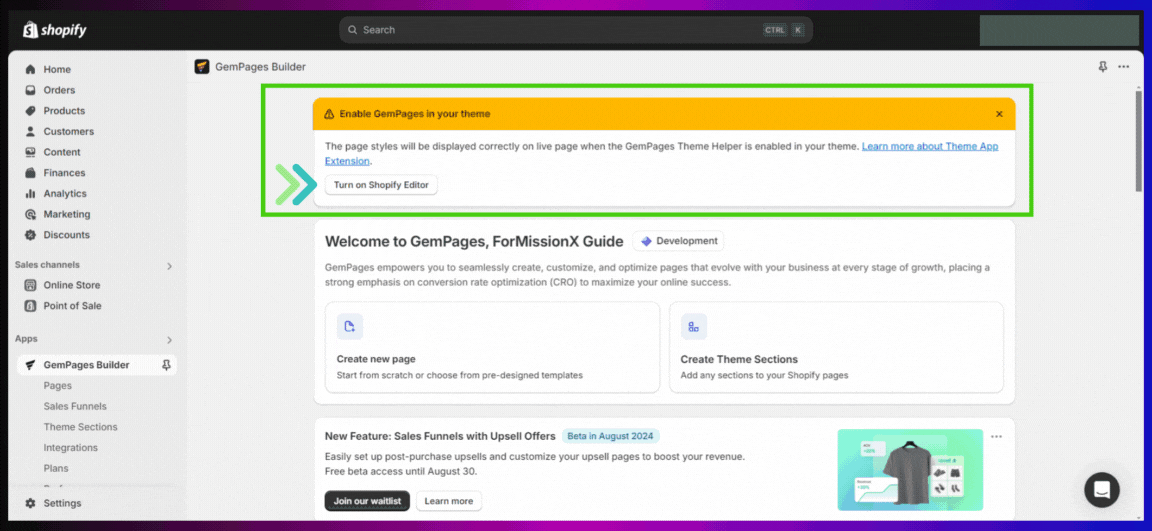Open Pages under GemPages Builder

click(57, 386)
